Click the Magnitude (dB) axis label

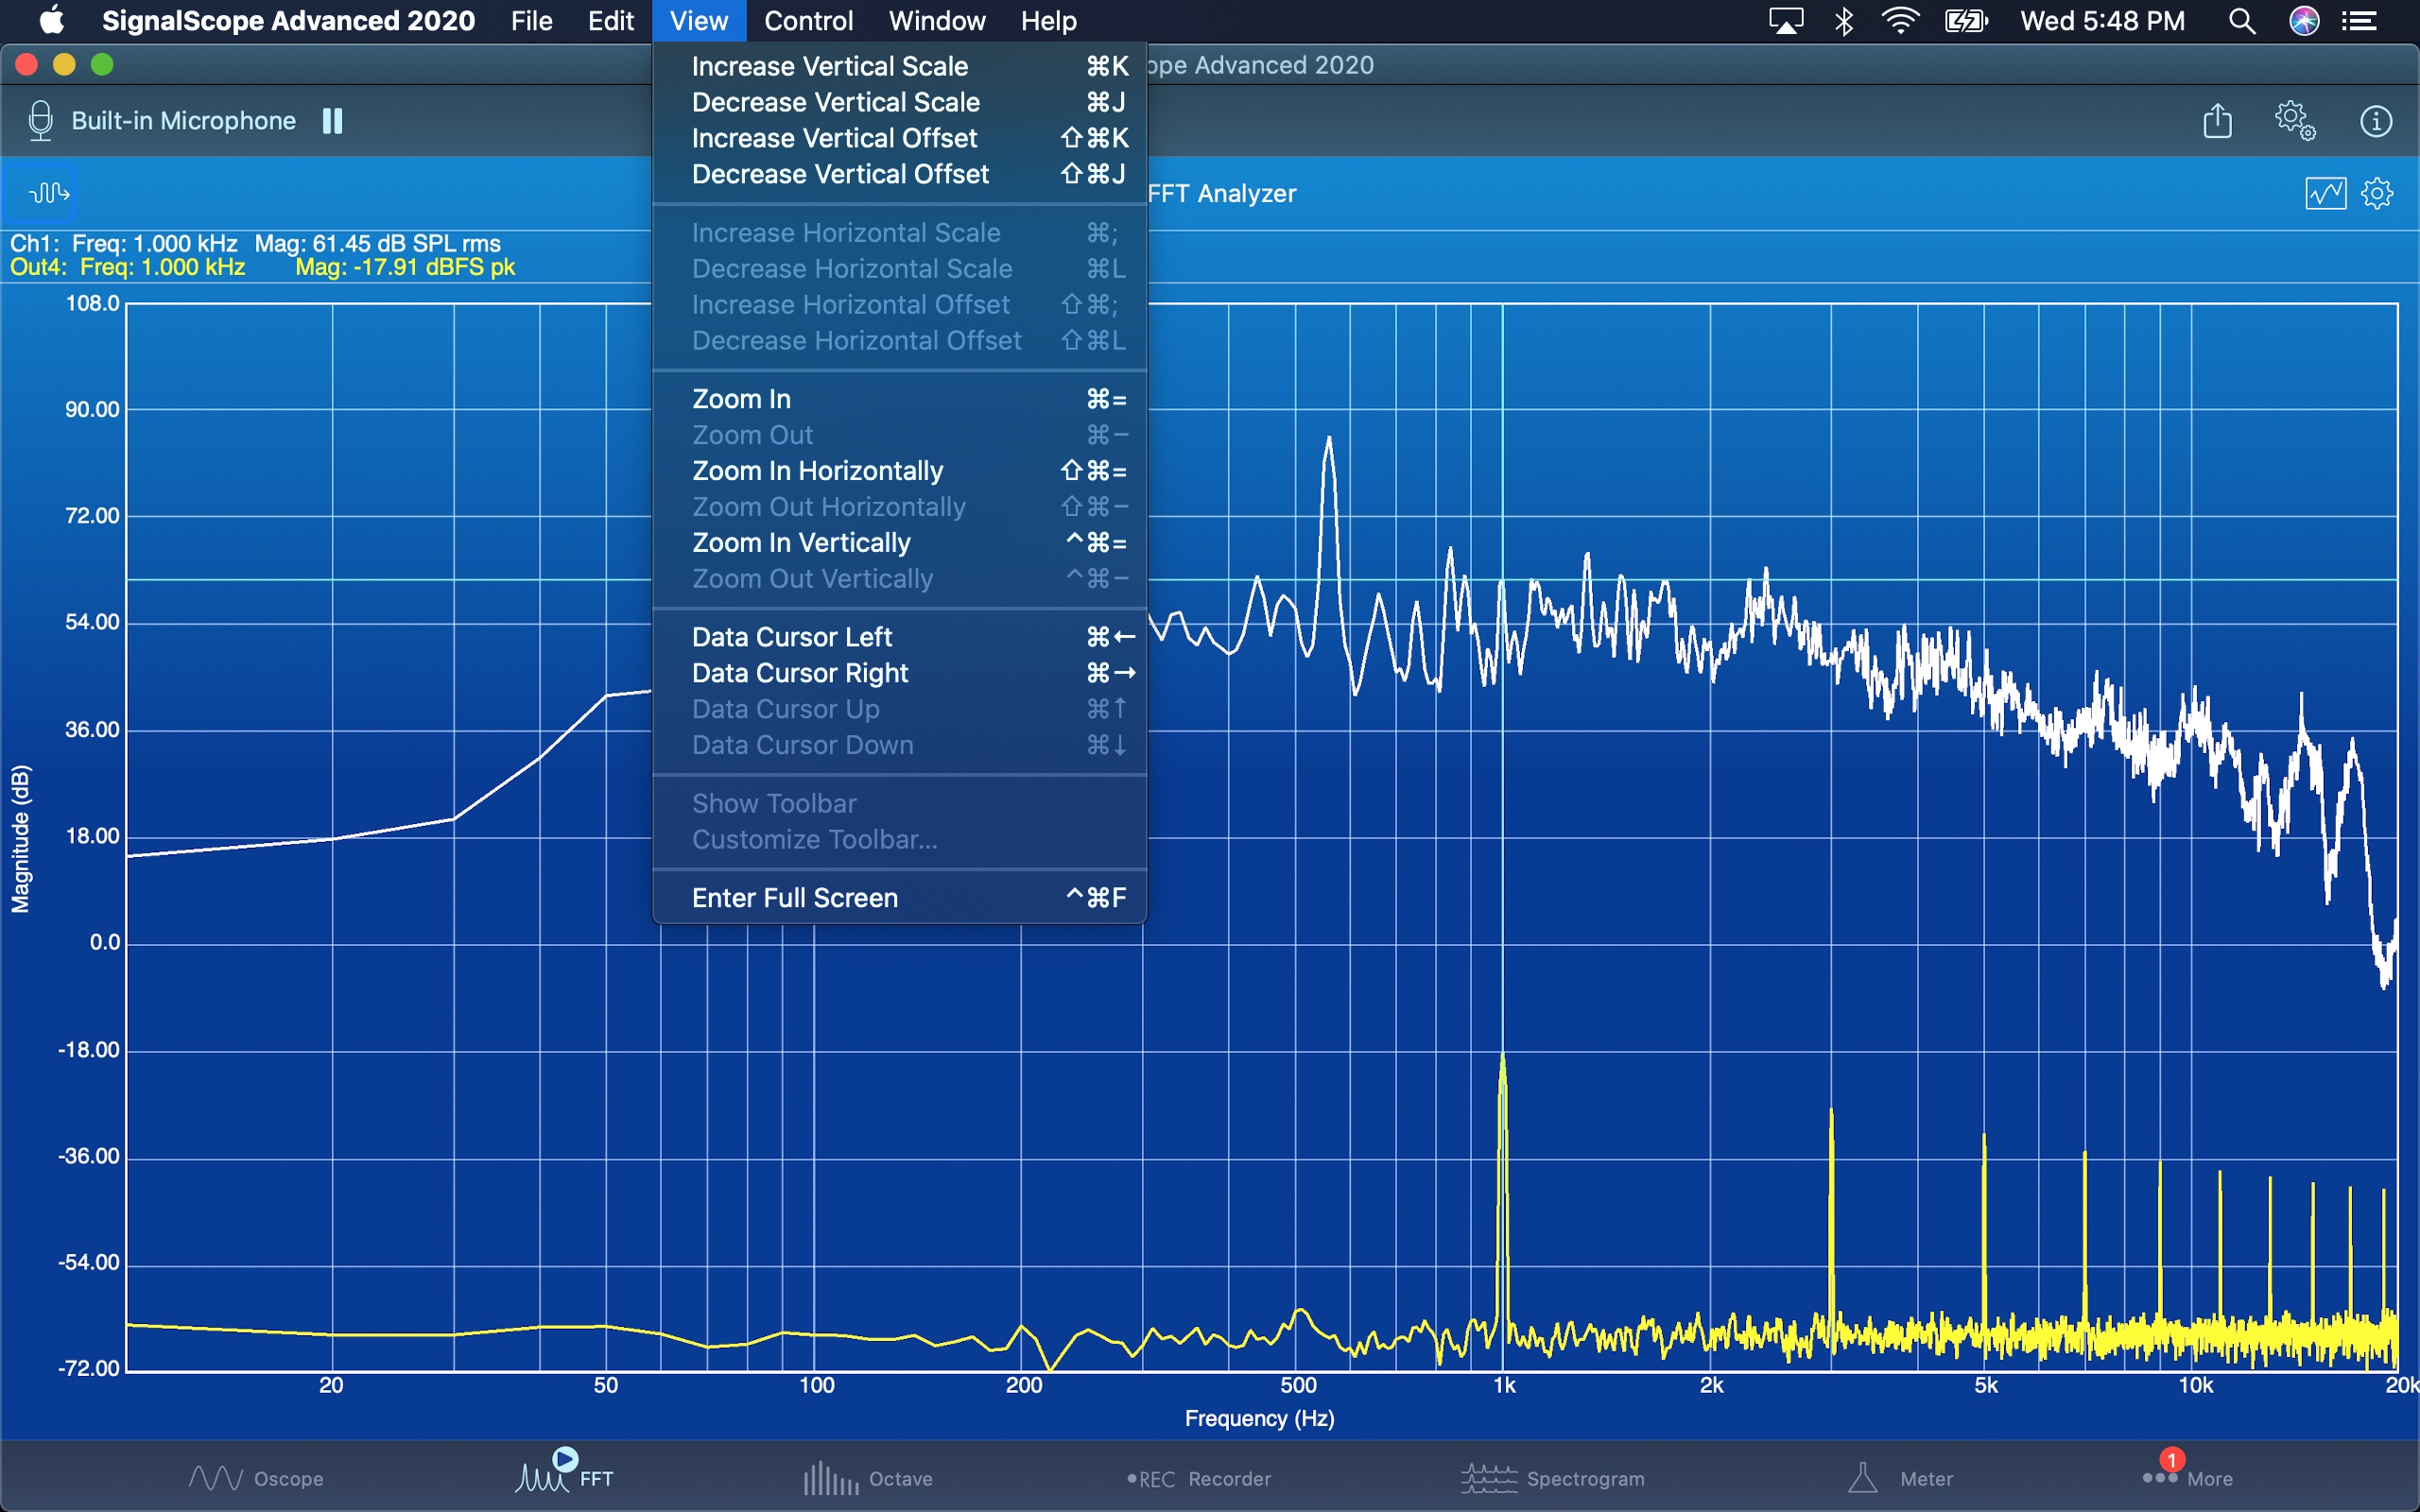(20, 838)
